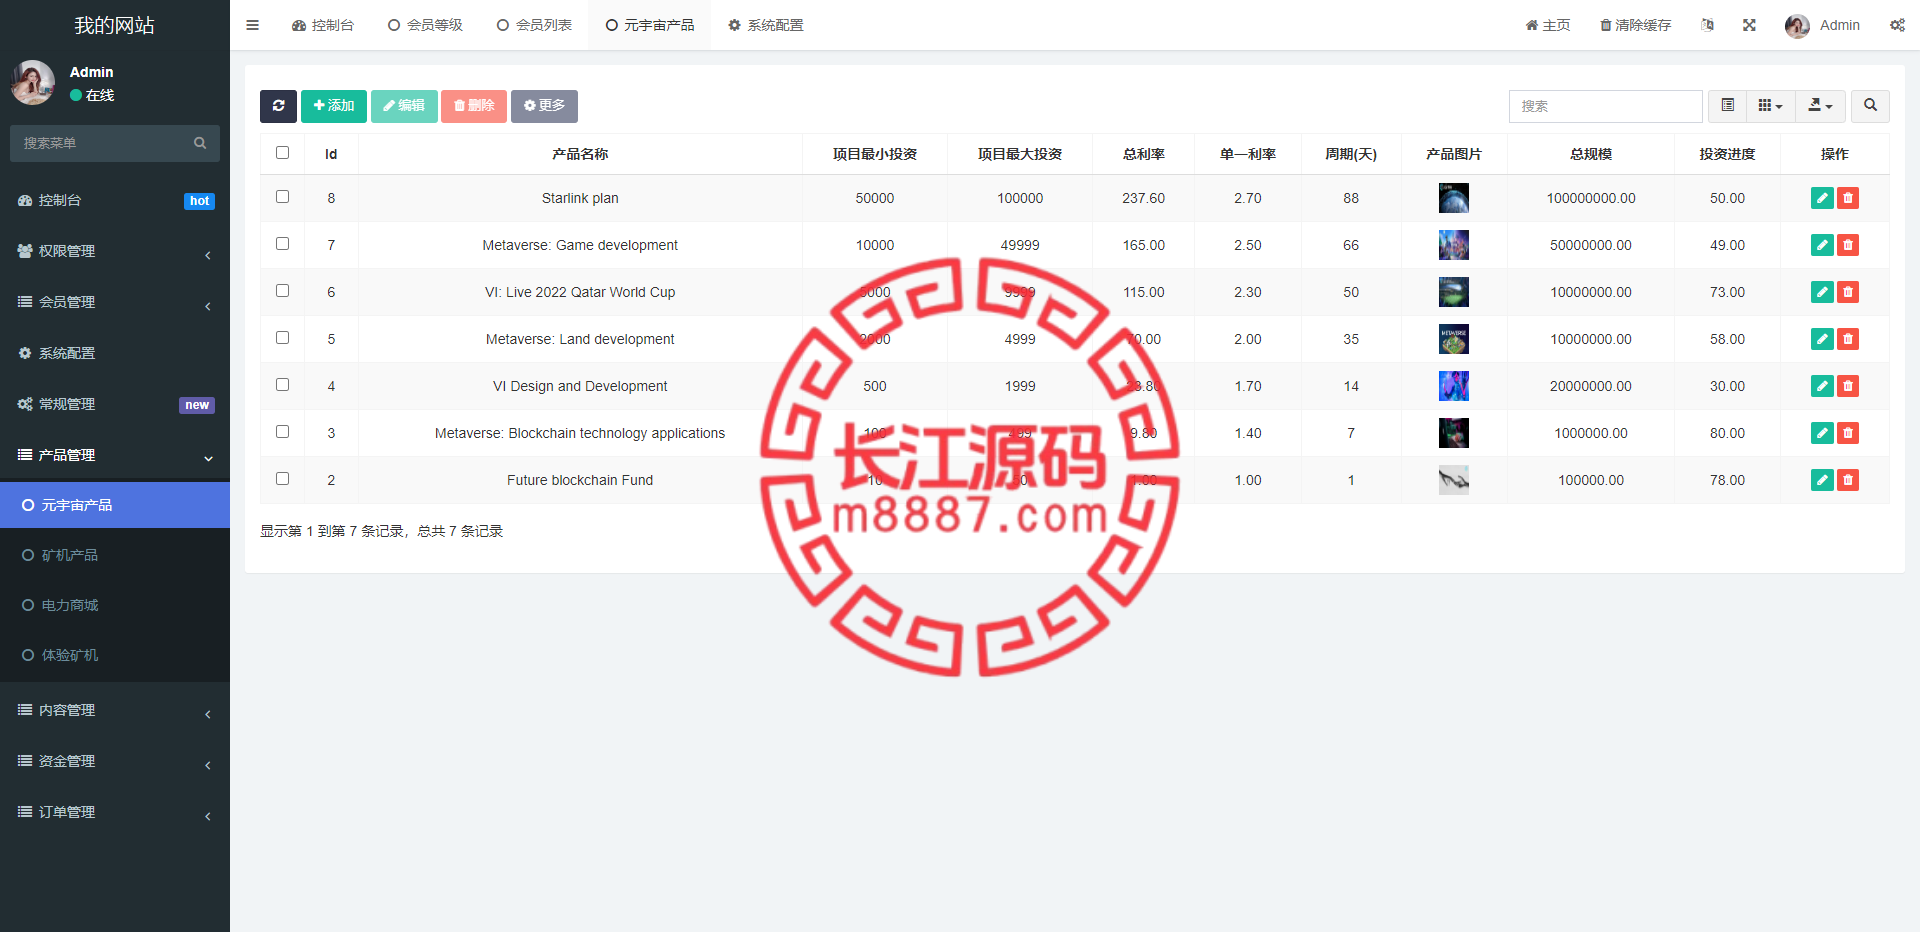This screenshot has height=932, width=1920.
Task: Switch to the 控制台 tab
Action: coord(323,25)
